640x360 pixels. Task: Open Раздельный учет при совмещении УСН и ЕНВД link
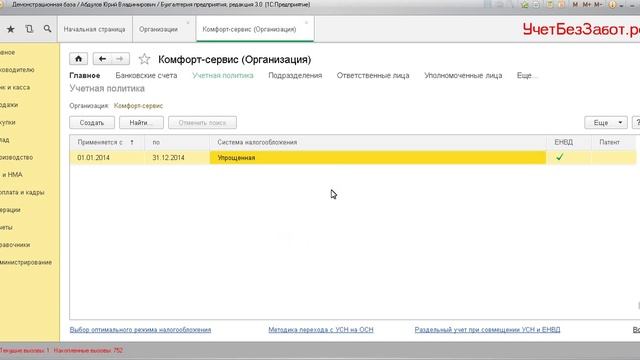(x=487, y=329)
